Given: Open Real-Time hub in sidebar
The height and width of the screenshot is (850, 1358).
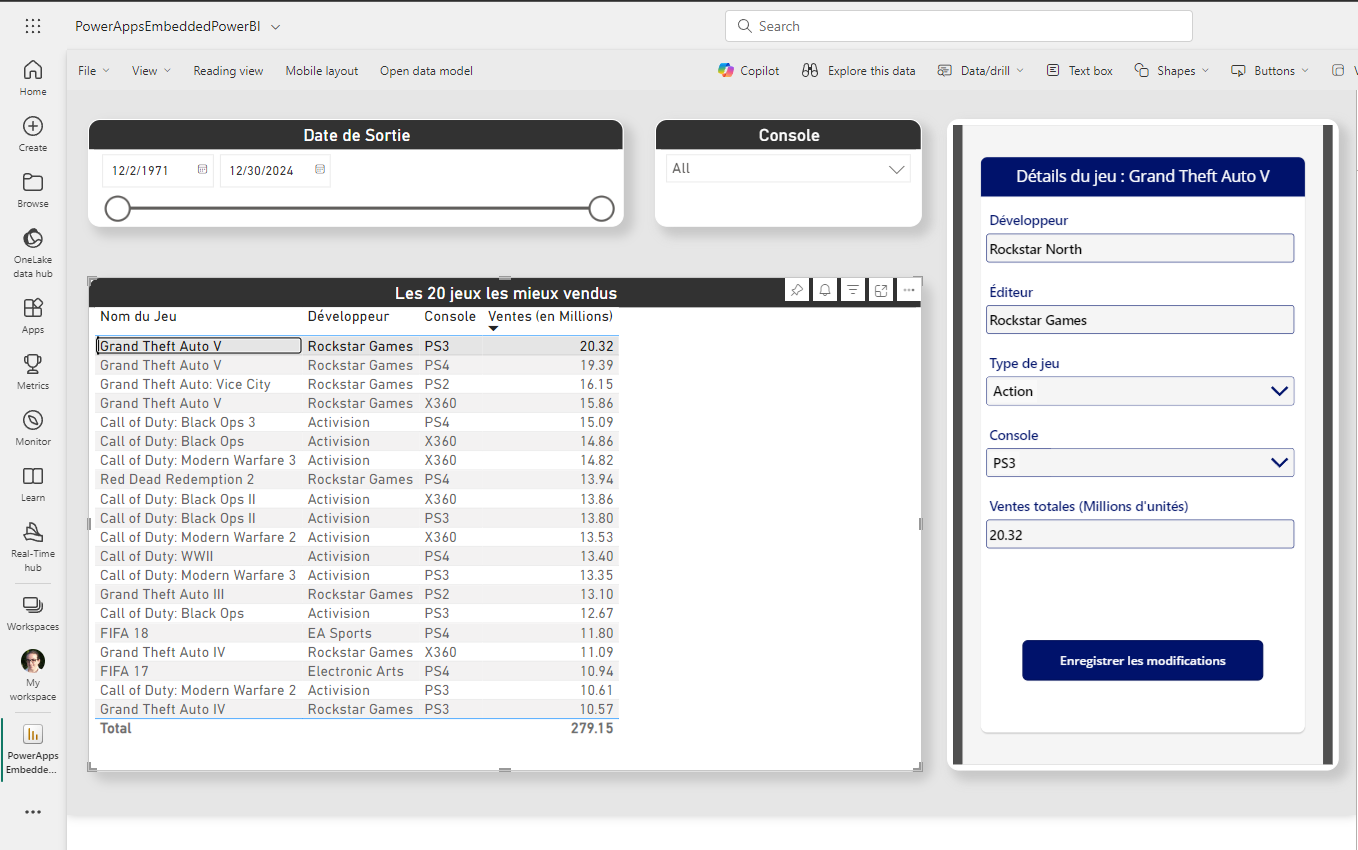Looking at the screenshot, I should [x=33, y=547].
